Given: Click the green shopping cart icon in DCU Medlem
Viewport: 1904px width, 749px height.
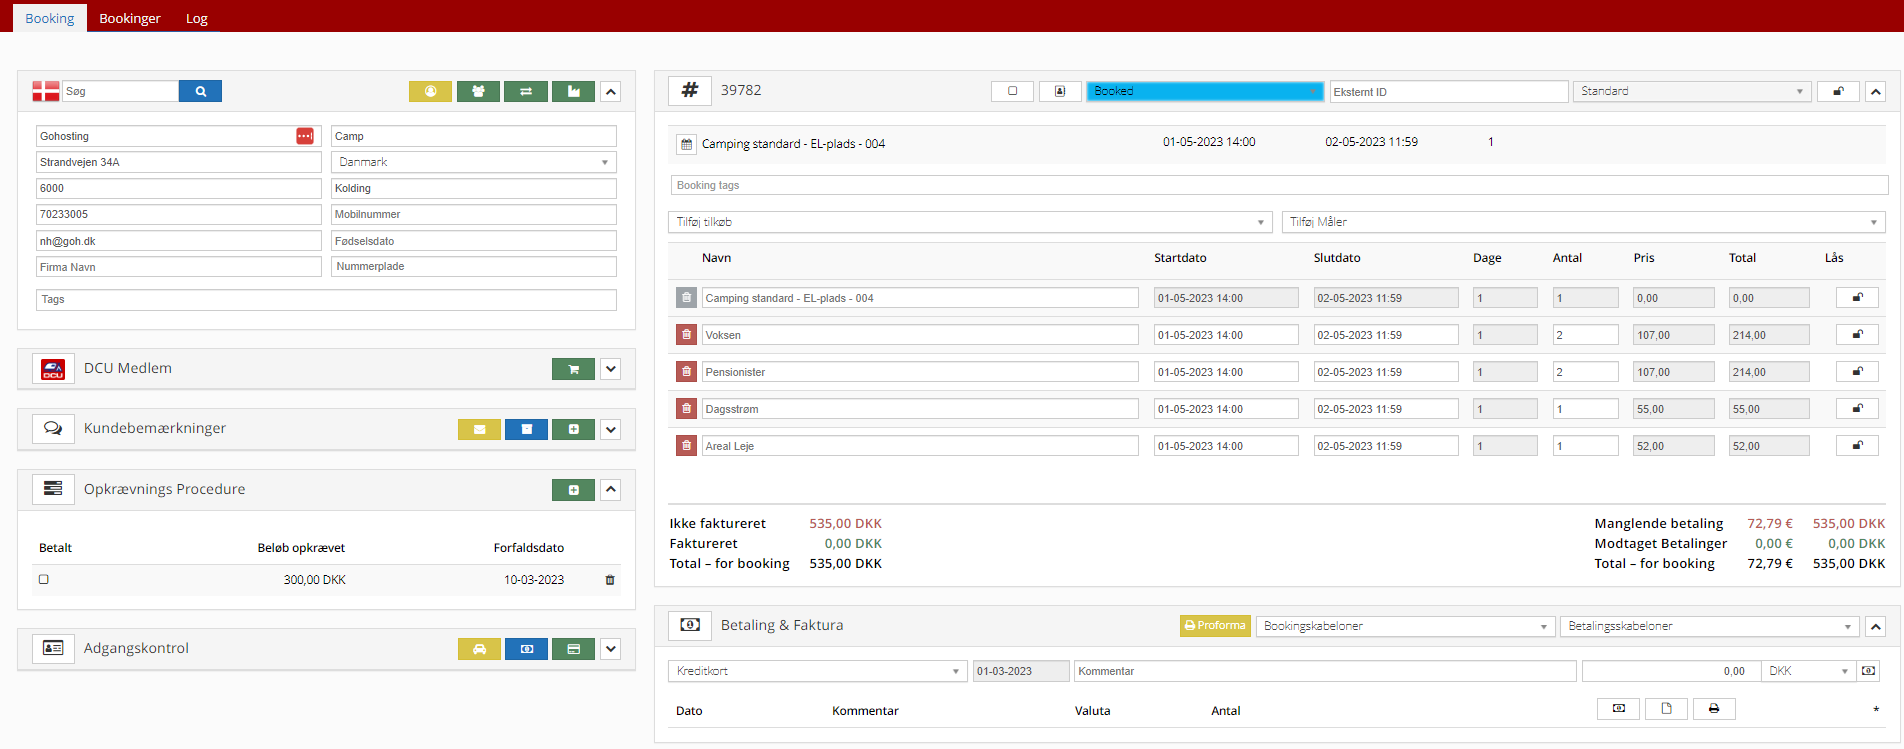Looking at the screenshot, I should coord(573,369).
